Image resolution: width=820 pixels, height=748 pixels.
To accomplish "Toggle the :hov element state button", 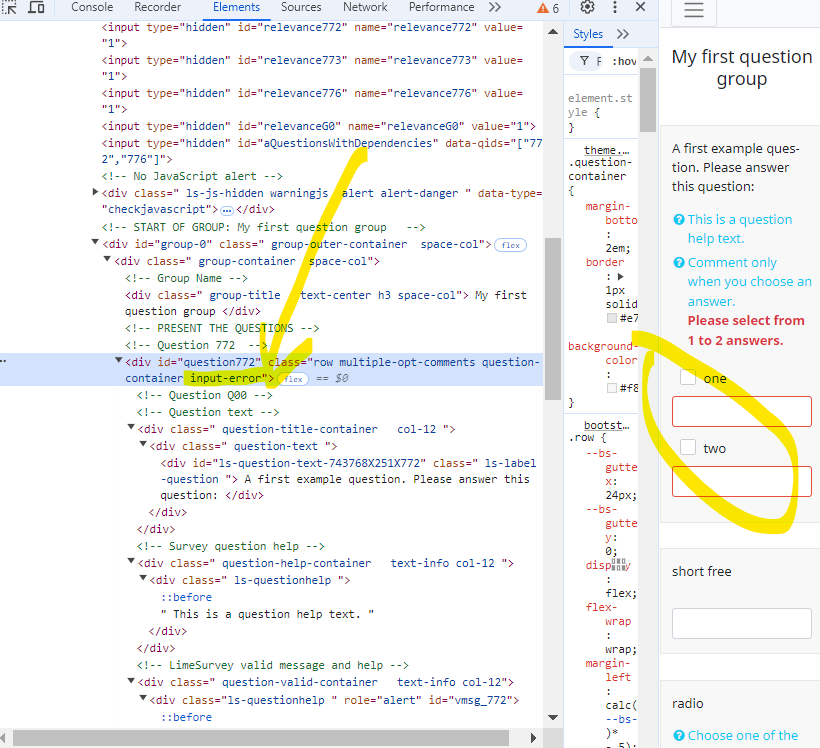I will click(x=624, y=61).
